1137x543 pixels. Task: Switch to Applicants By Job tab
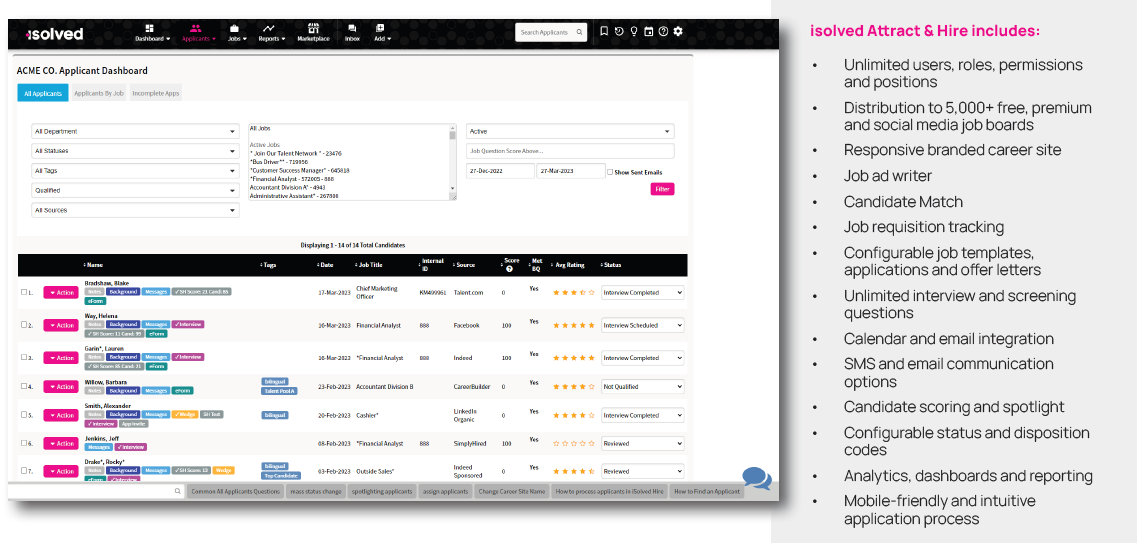point(99,93)
